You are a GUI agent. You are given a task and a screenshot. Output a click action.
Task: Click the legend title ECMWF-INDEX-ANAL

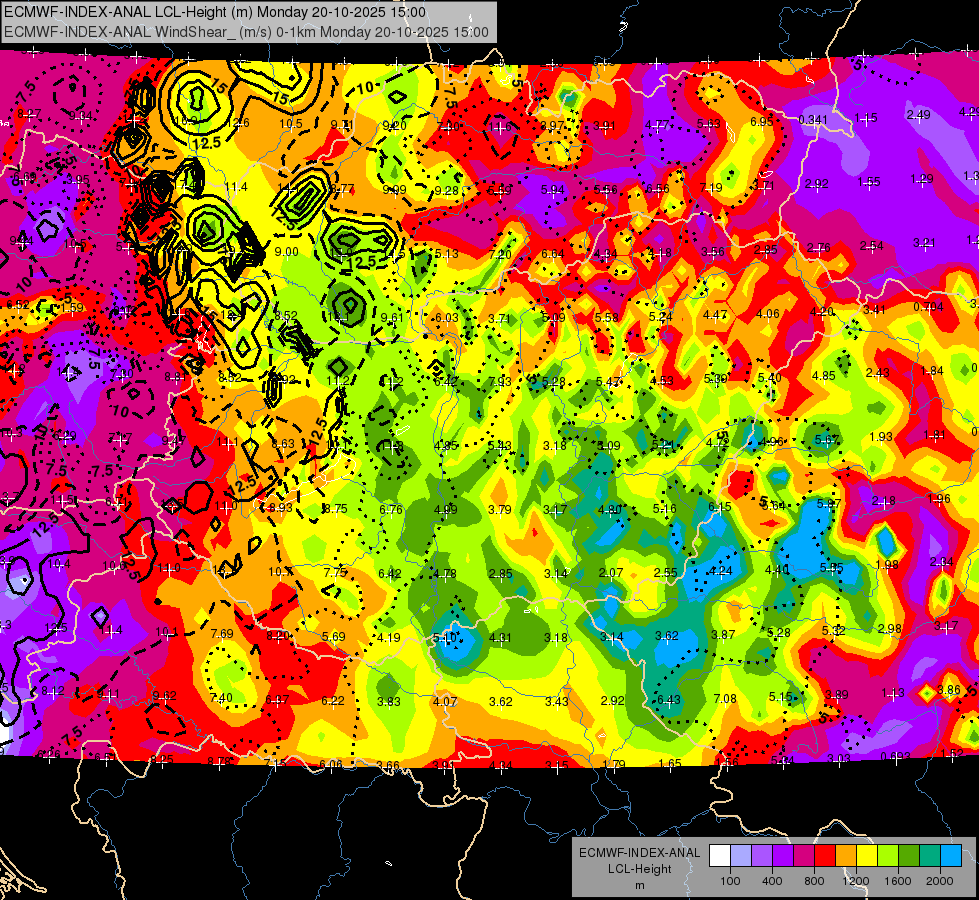(639, 853)
